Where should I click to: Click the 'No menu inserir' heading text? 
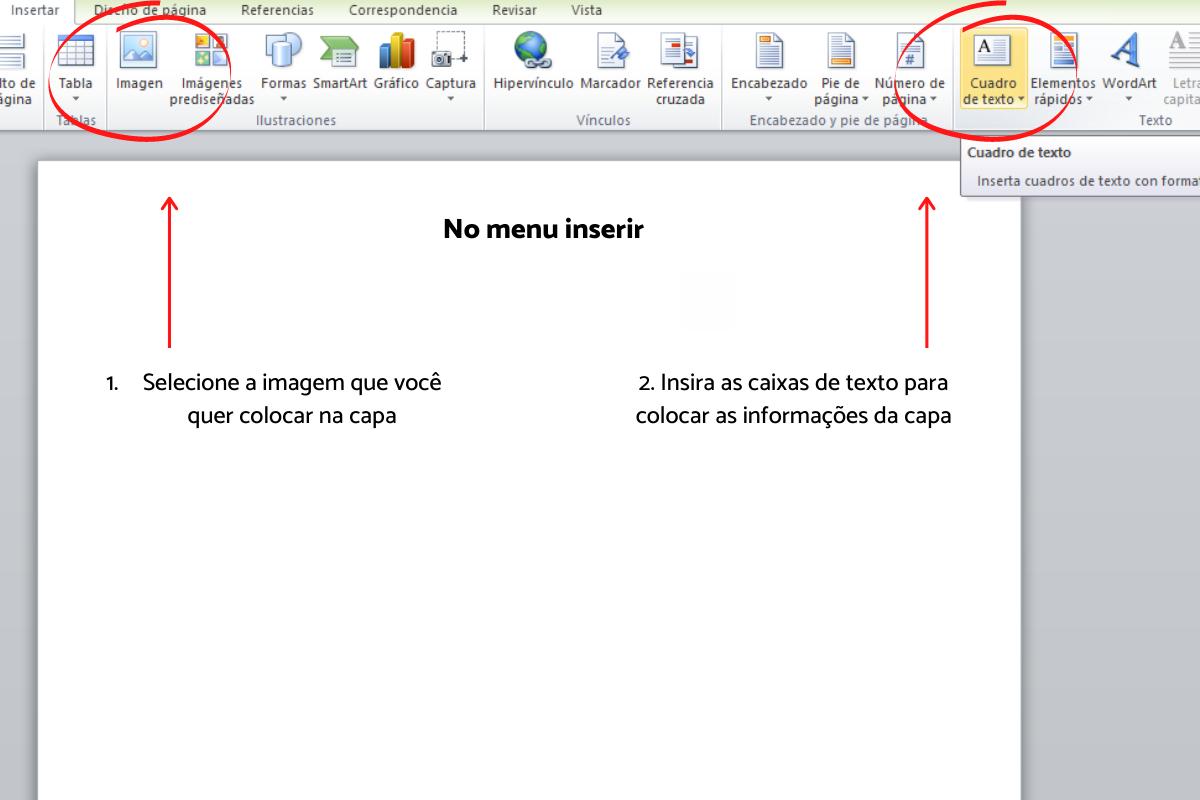coord(543,229)
